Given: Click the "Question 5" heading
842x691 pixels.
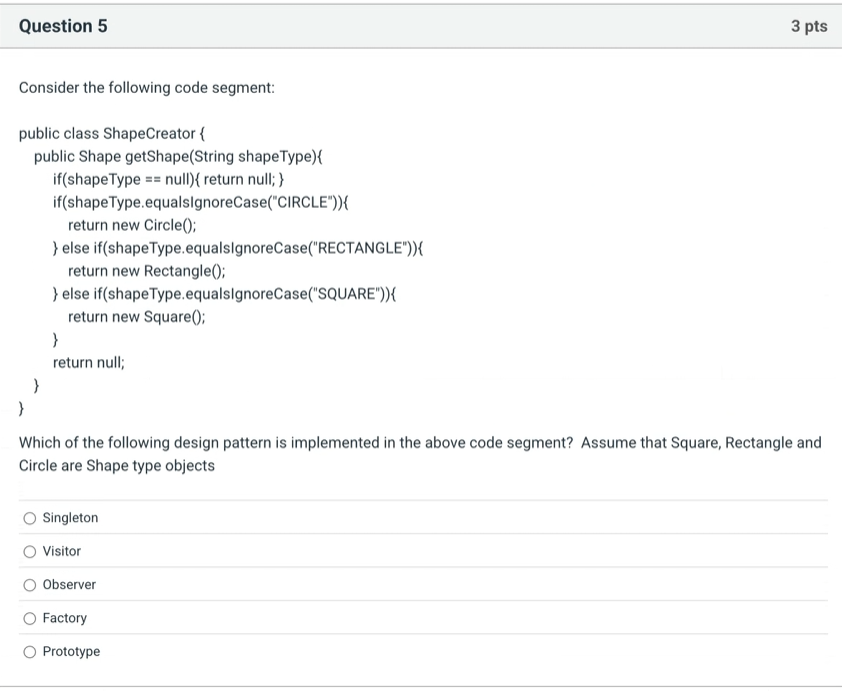Looking at the screenshot, I should [x=63, y=27].
